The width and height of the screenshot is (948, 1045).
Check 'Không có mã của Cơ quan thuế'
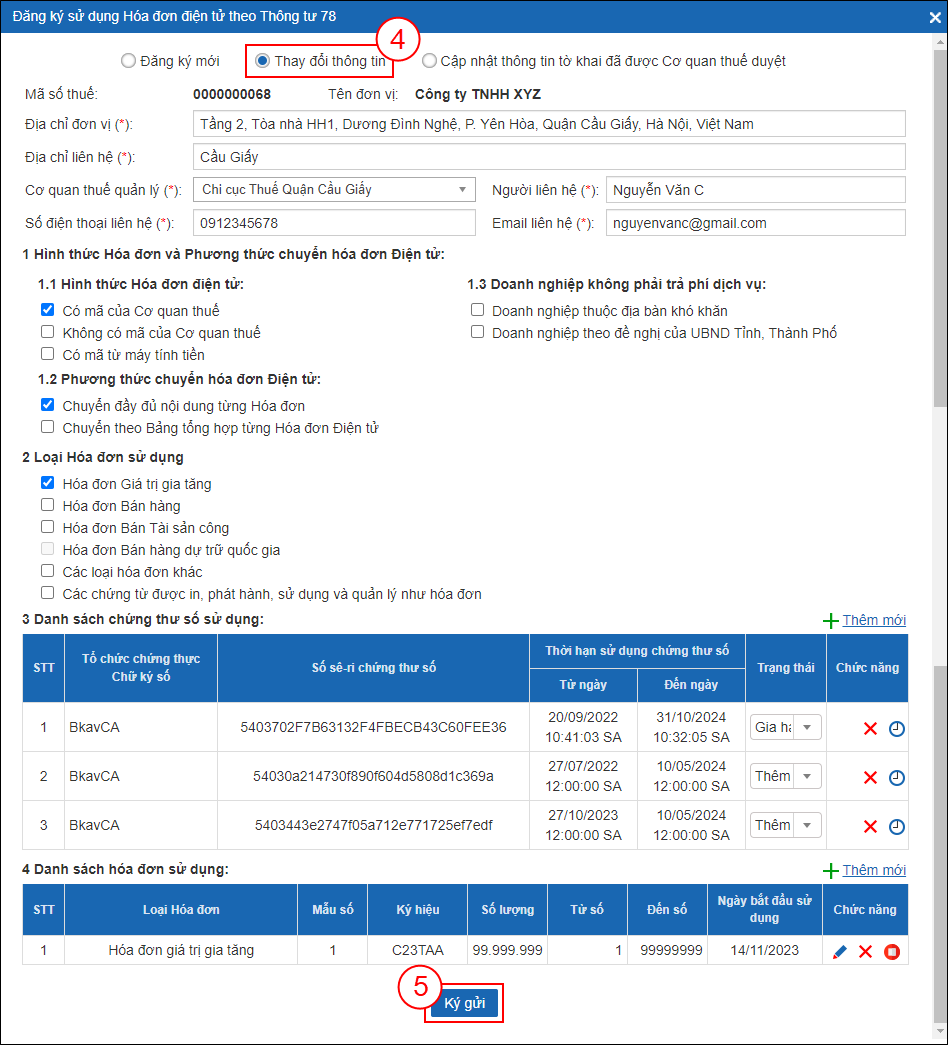[47, 331]
